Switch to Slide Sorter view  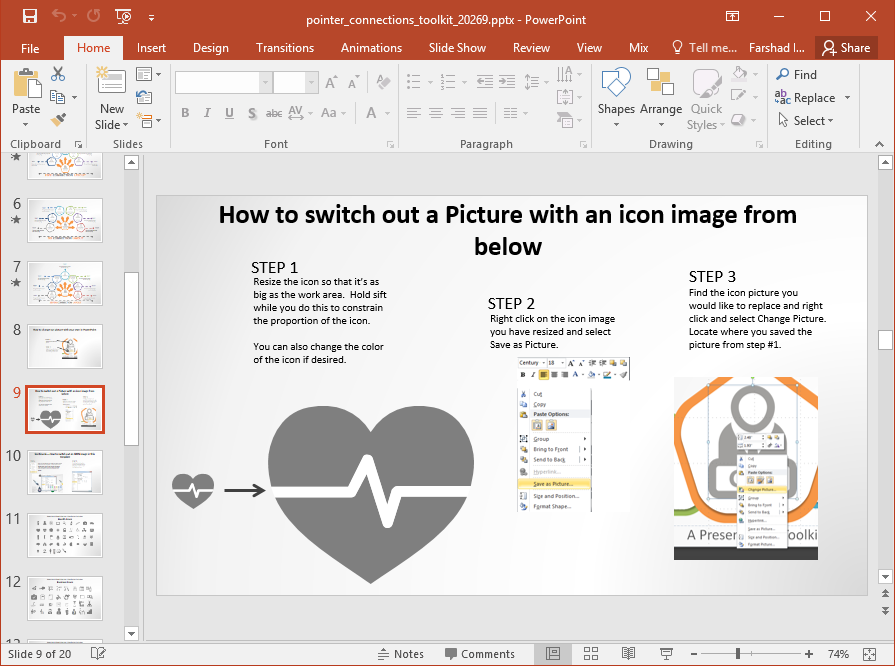590,654
